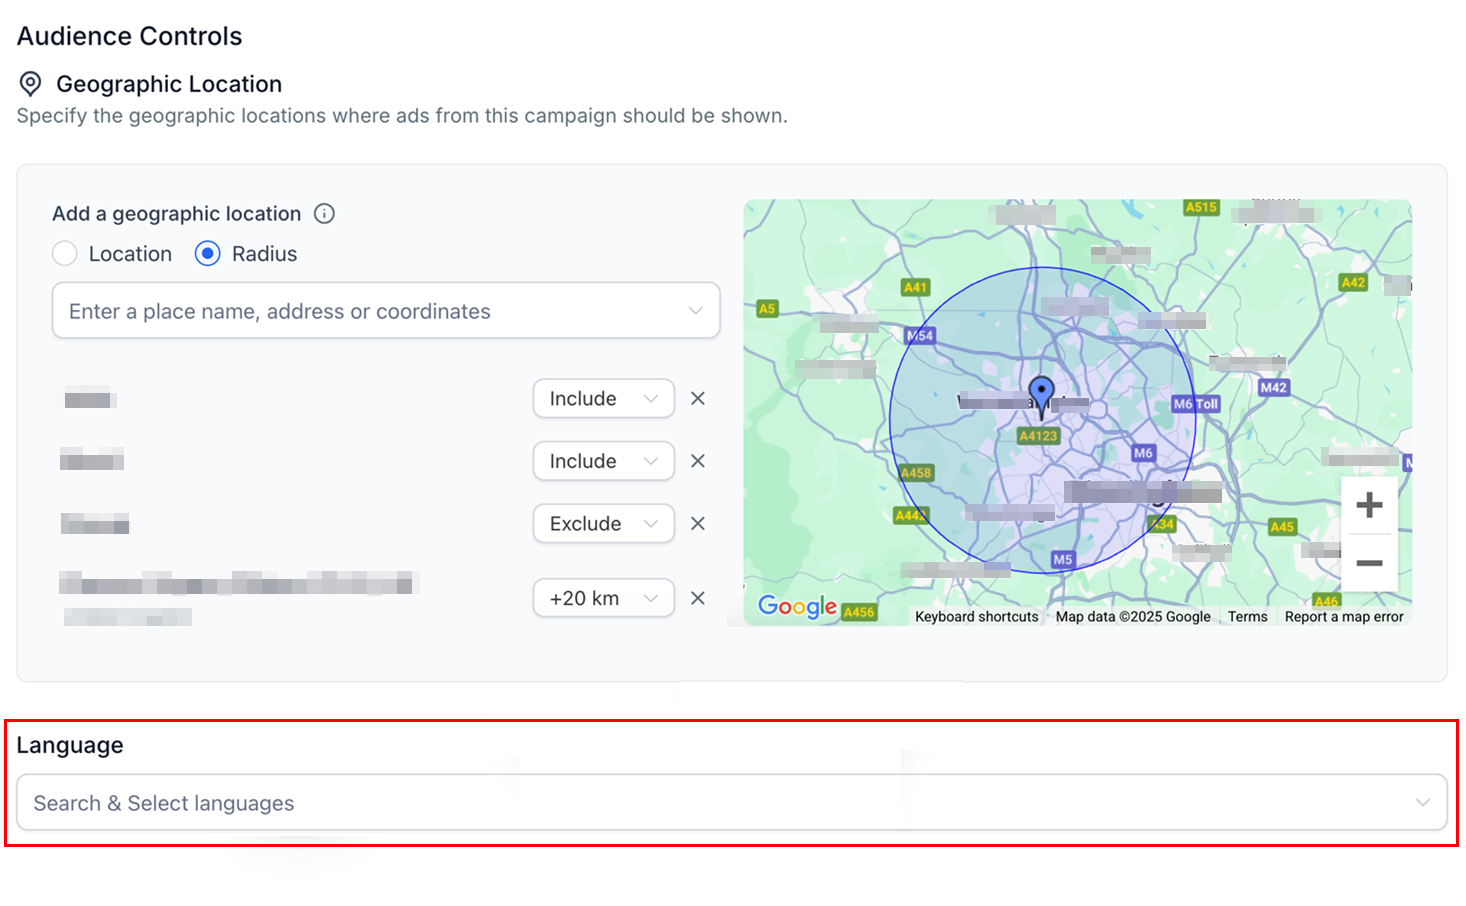Click the M42 road label on map
This screenshot has width=1466, height=906.
pyautogui.click(x=1273, y=388)
